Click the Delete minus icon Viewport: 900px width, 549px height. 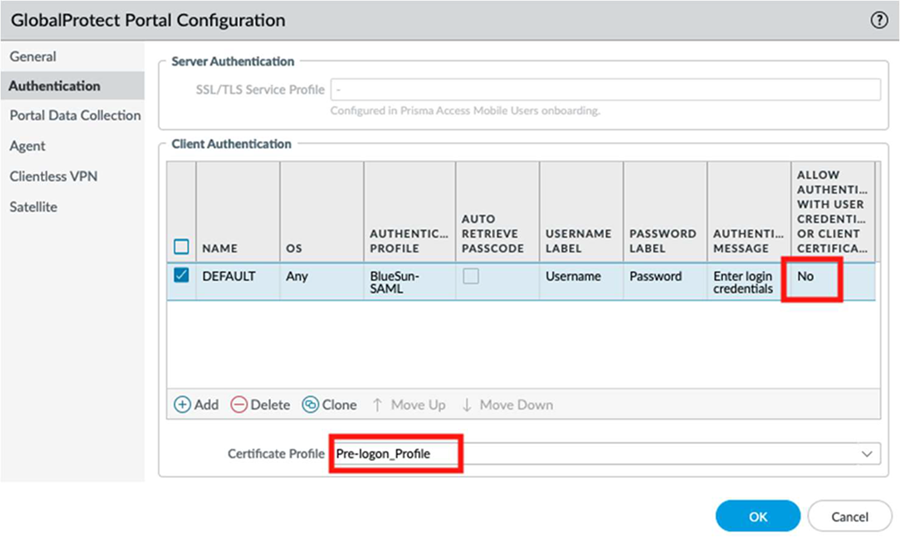239,405
